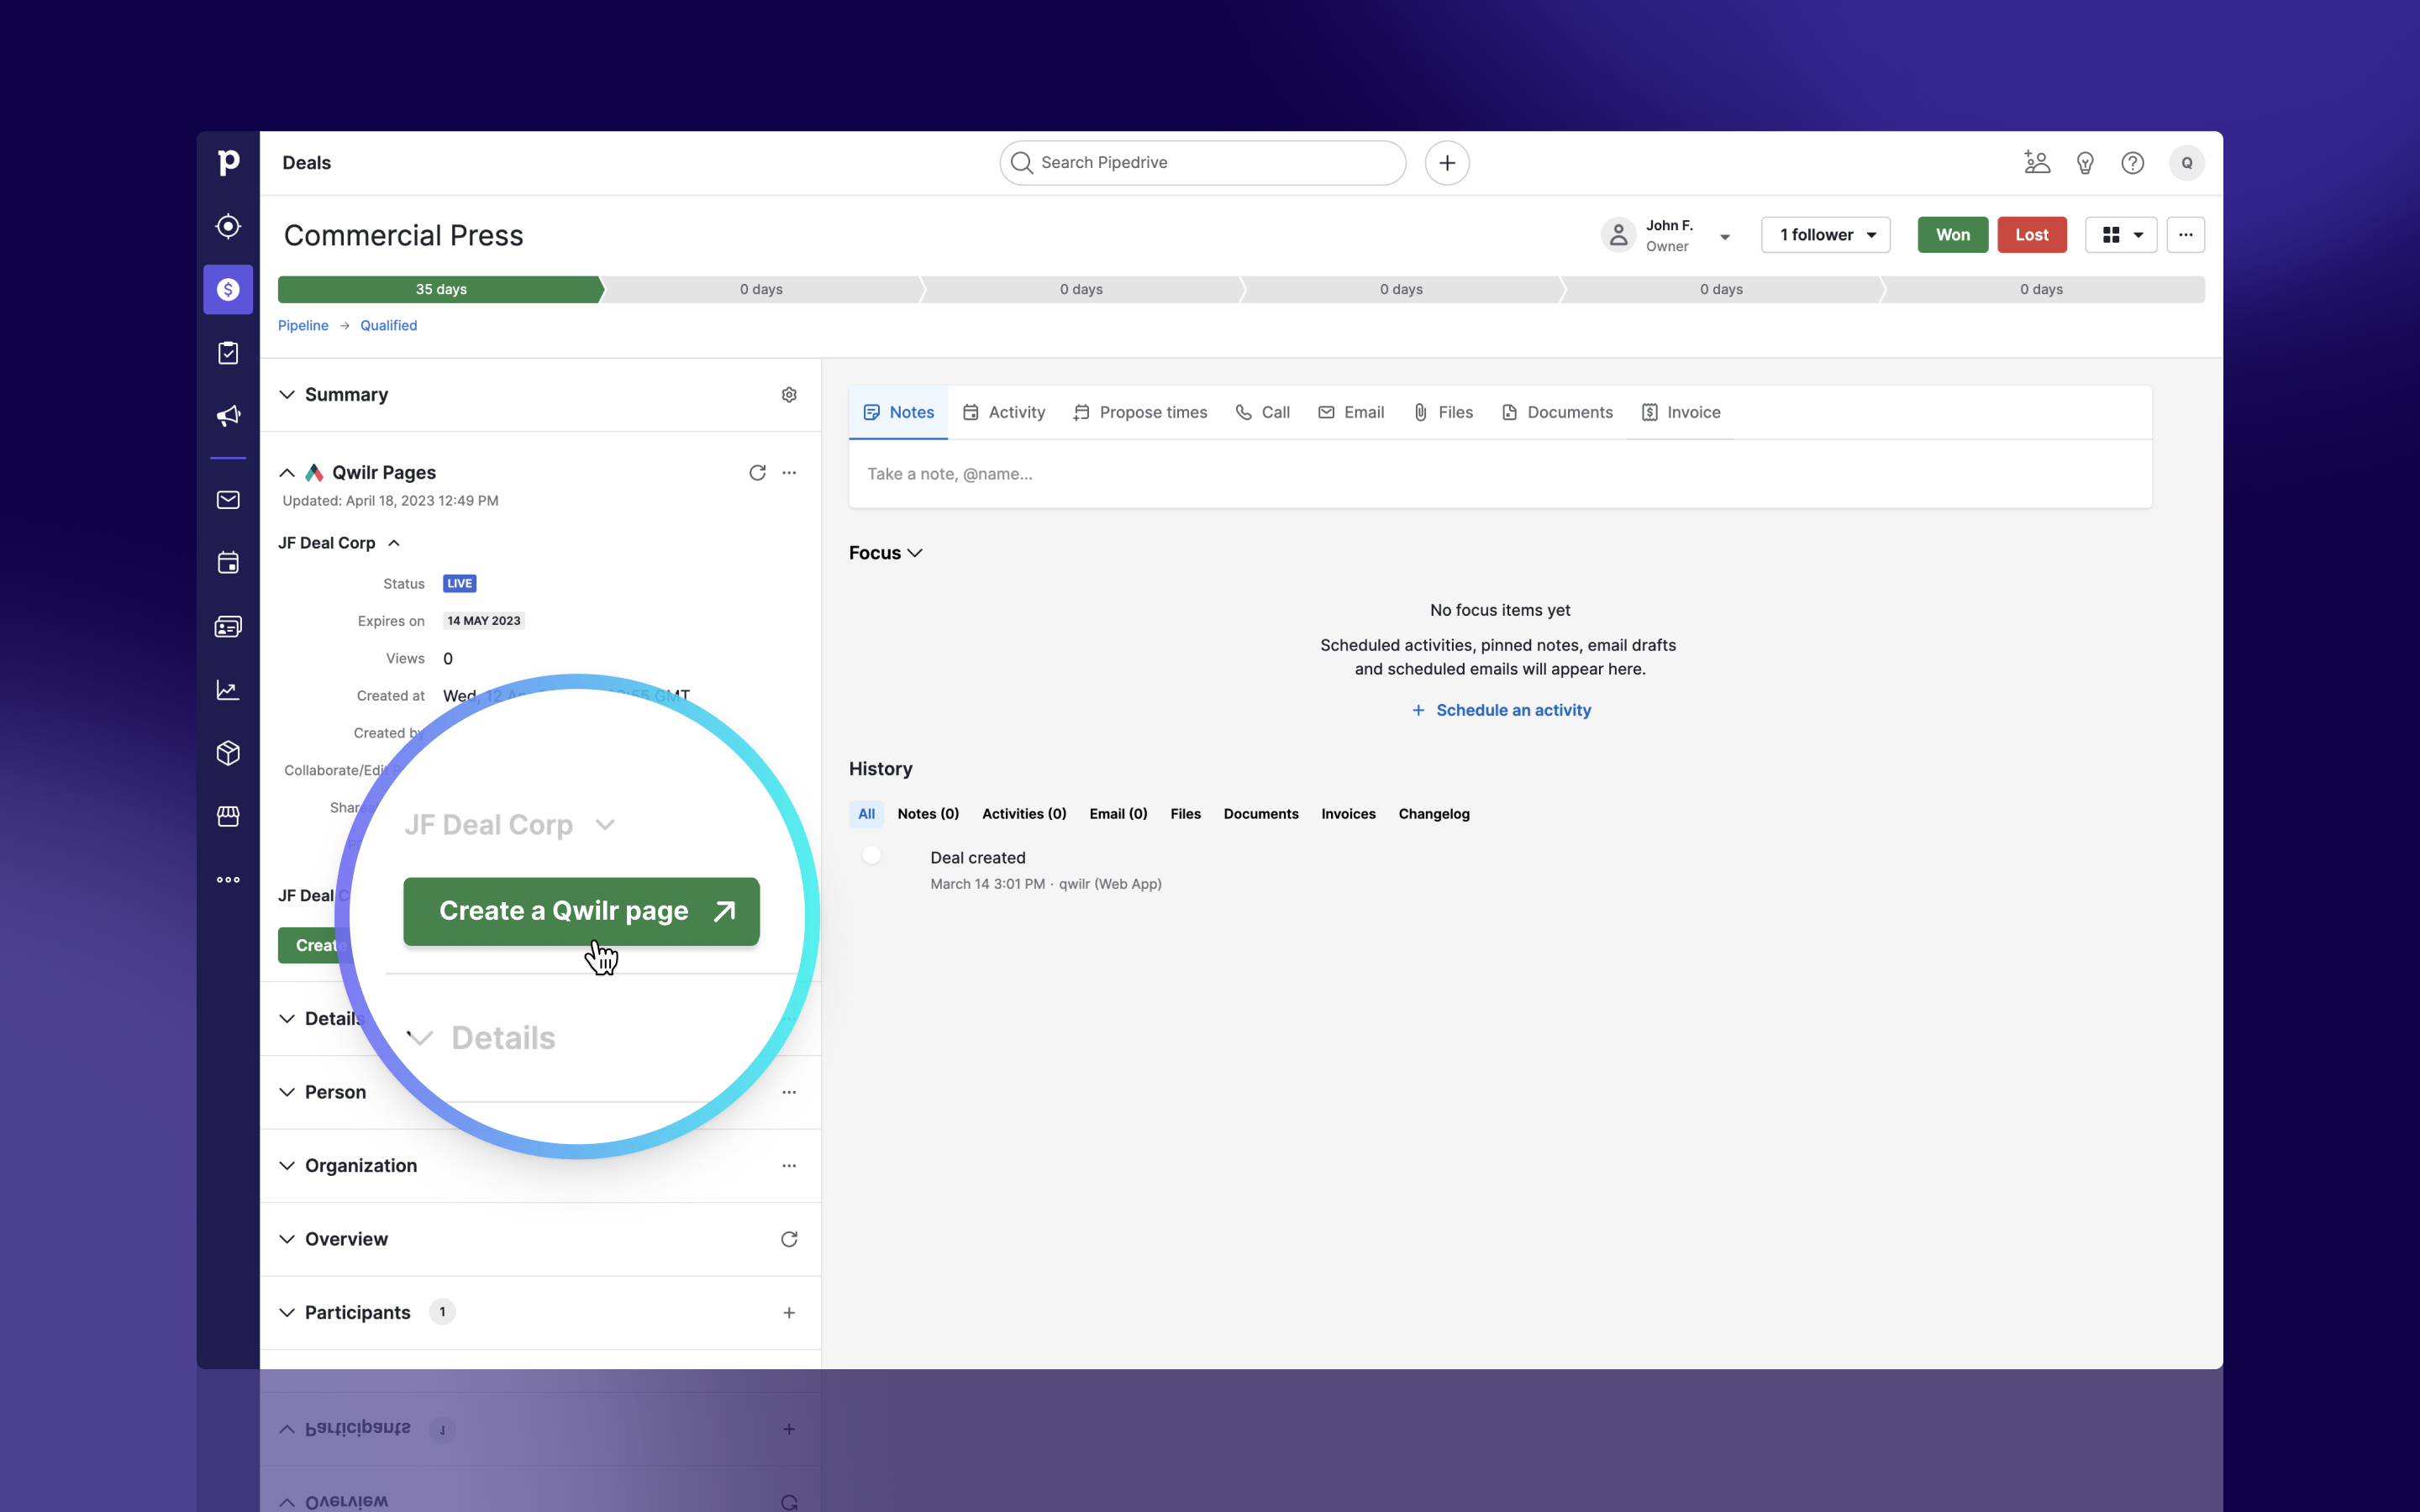2420x1512 pixels.
Task: Click the quick add plus button
Action: click(1446, 163)
